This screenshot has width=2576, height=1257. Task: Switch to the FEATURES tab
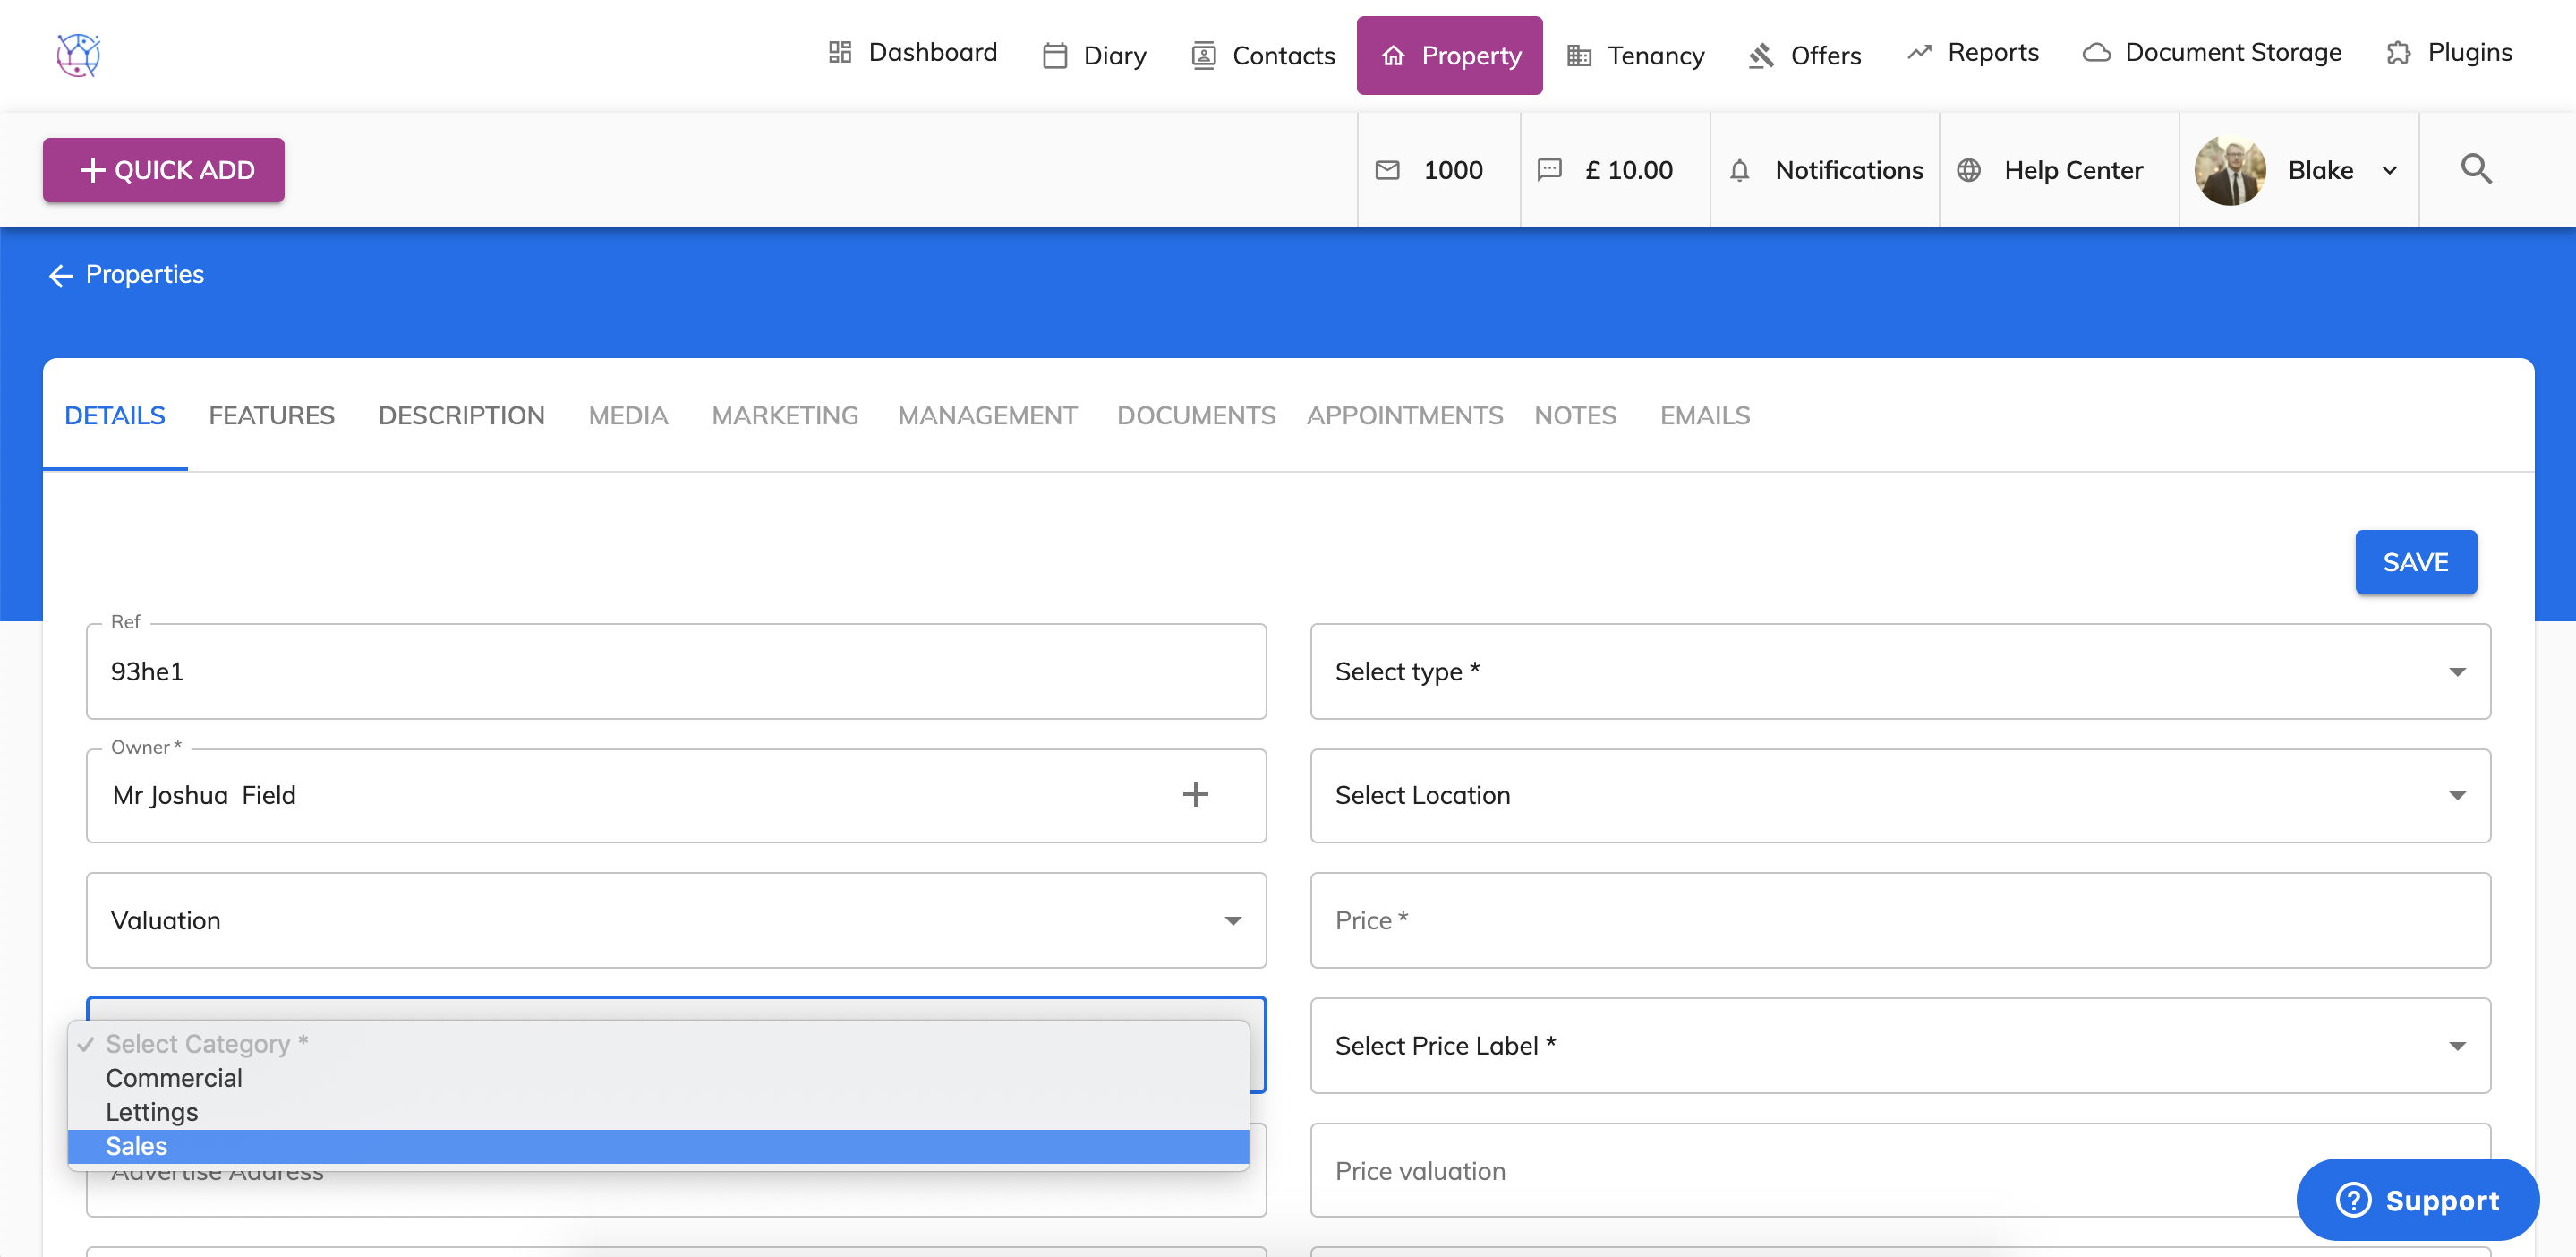click(271, 415)
